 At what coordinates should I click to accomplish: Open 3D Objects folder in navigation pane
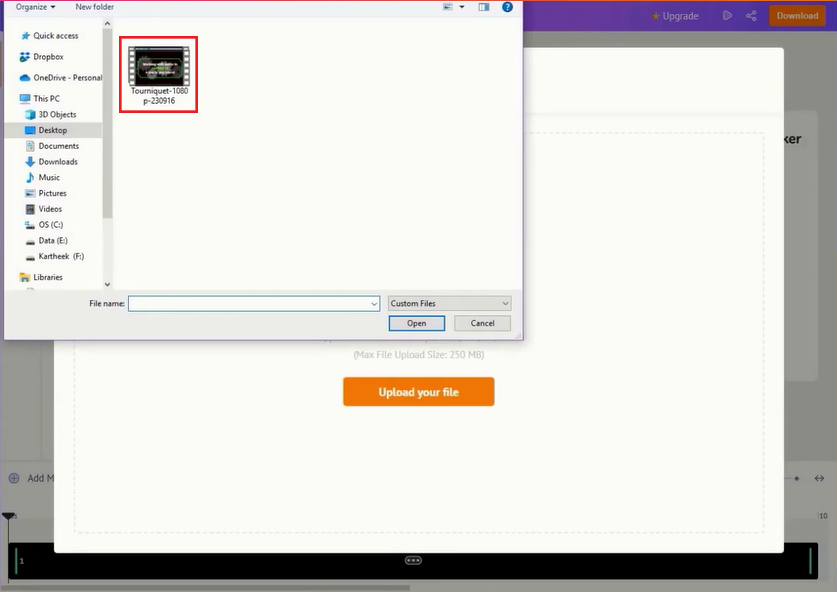(57, 115)
